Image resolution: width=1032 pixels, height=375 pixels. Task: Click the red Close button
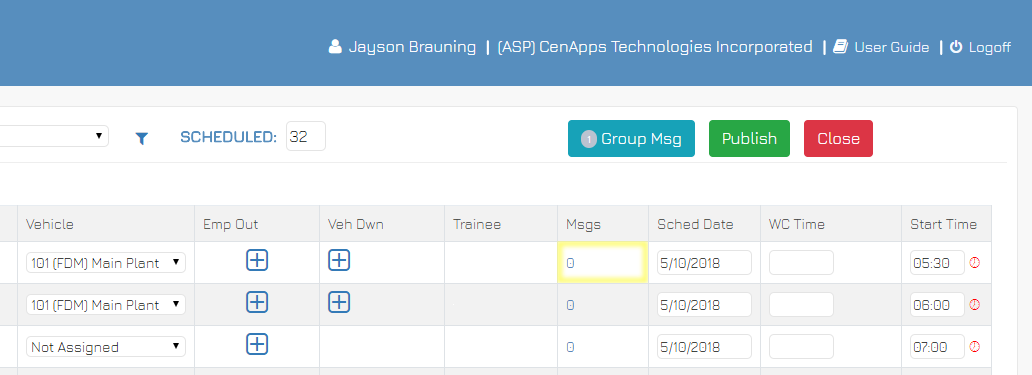click(838, 138)
